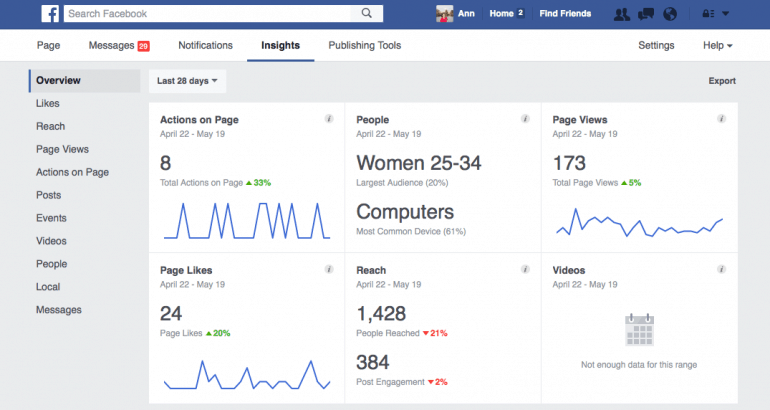Open page Settings
This screenshot has width=770, height=410.
(x=656, y=45)
